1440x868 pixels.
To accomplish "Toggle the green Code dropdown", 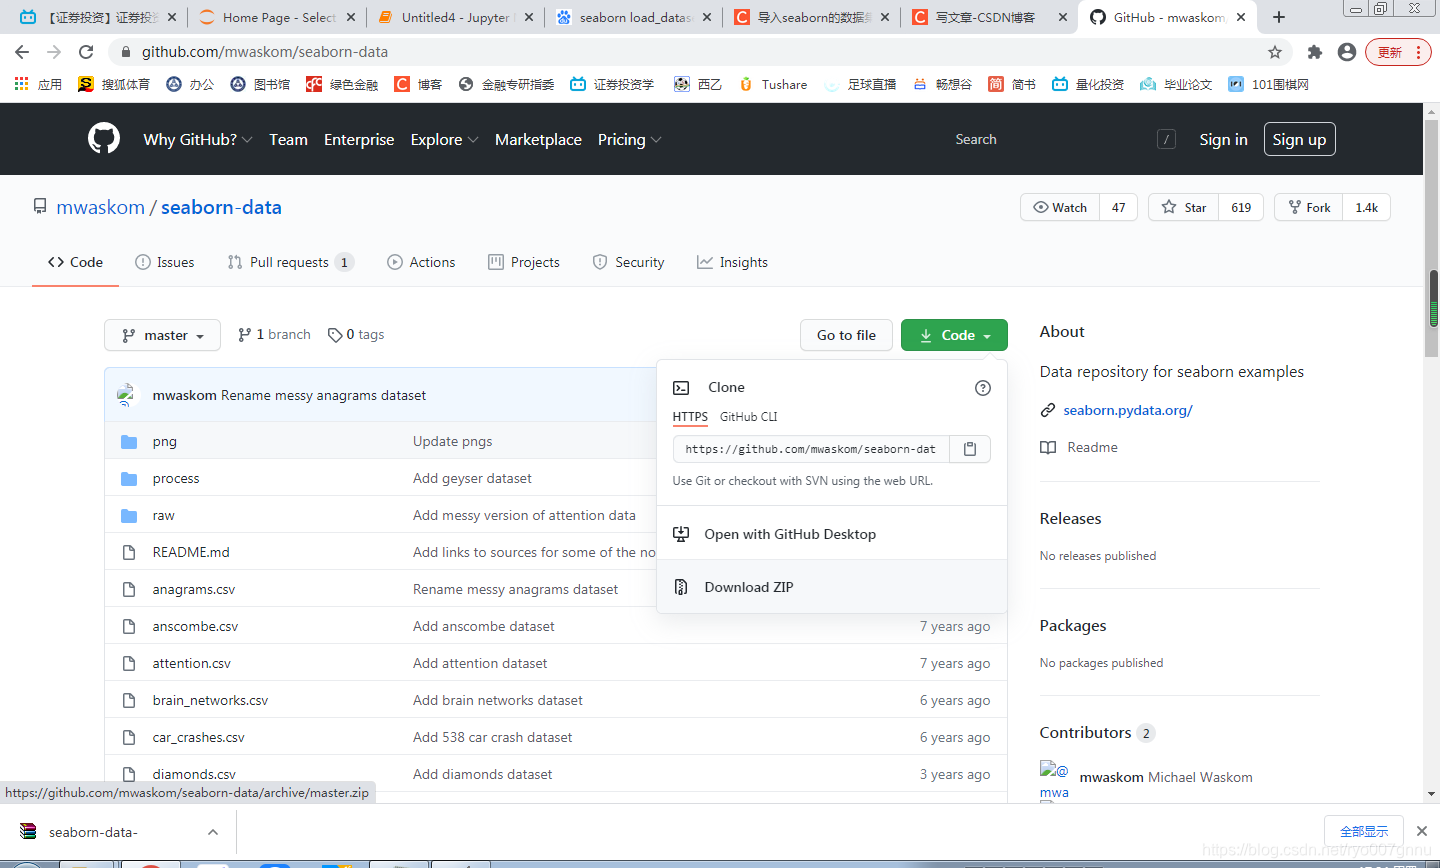I will [954, 335].
